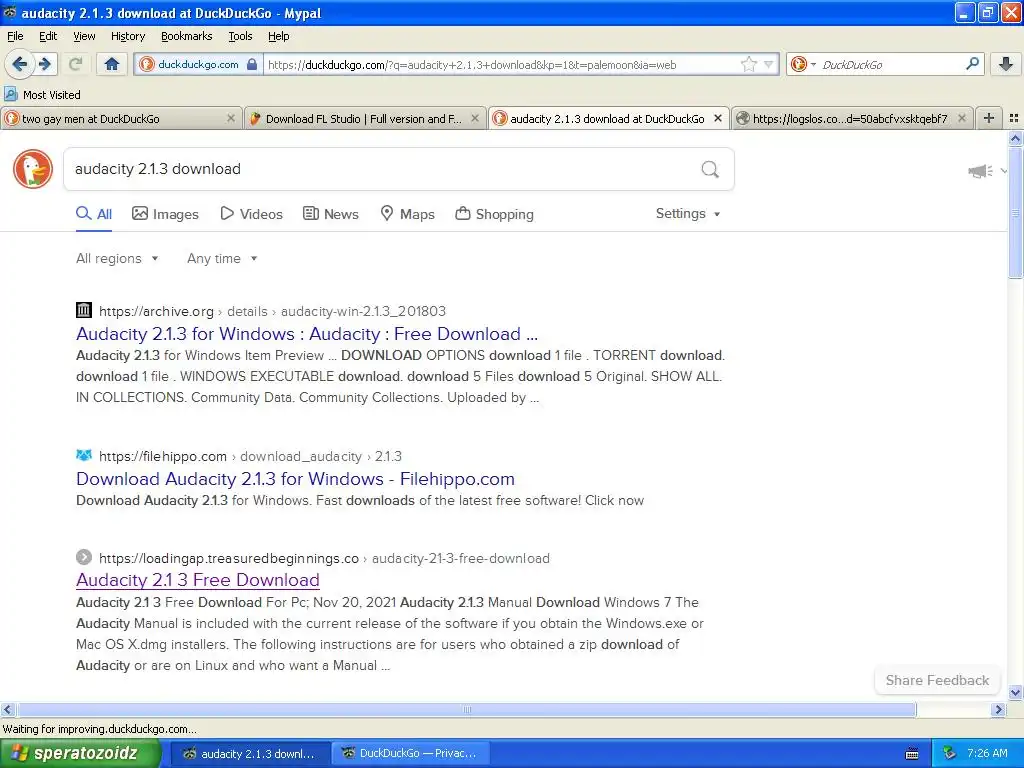Open the URL history dropdown arrow
This screenshot has width=1024, height=768.
[769, 64]
